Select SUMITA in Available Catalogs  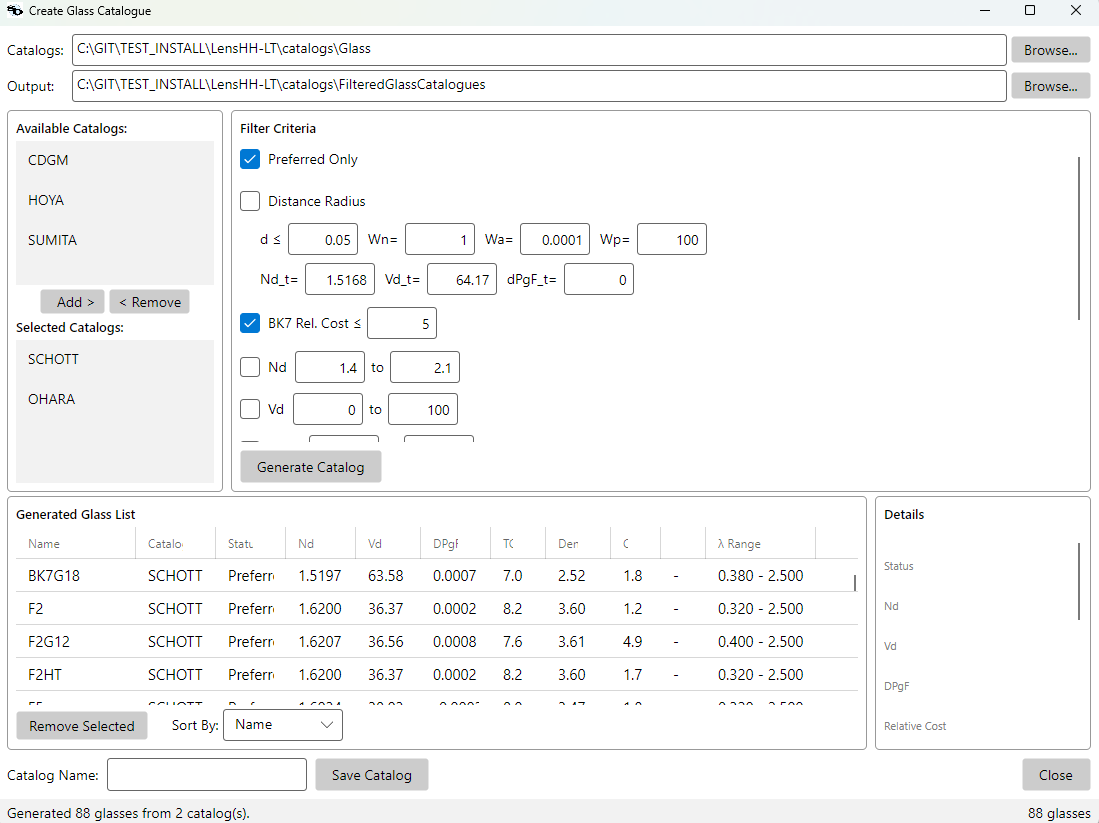(x=115, y=240)
